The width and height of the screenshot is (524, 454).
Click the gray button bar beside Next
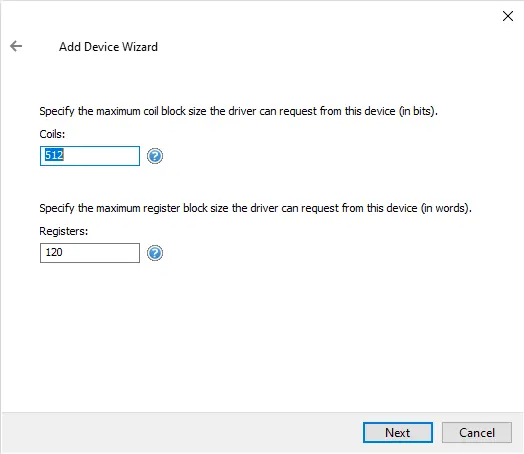click(180, 433)
